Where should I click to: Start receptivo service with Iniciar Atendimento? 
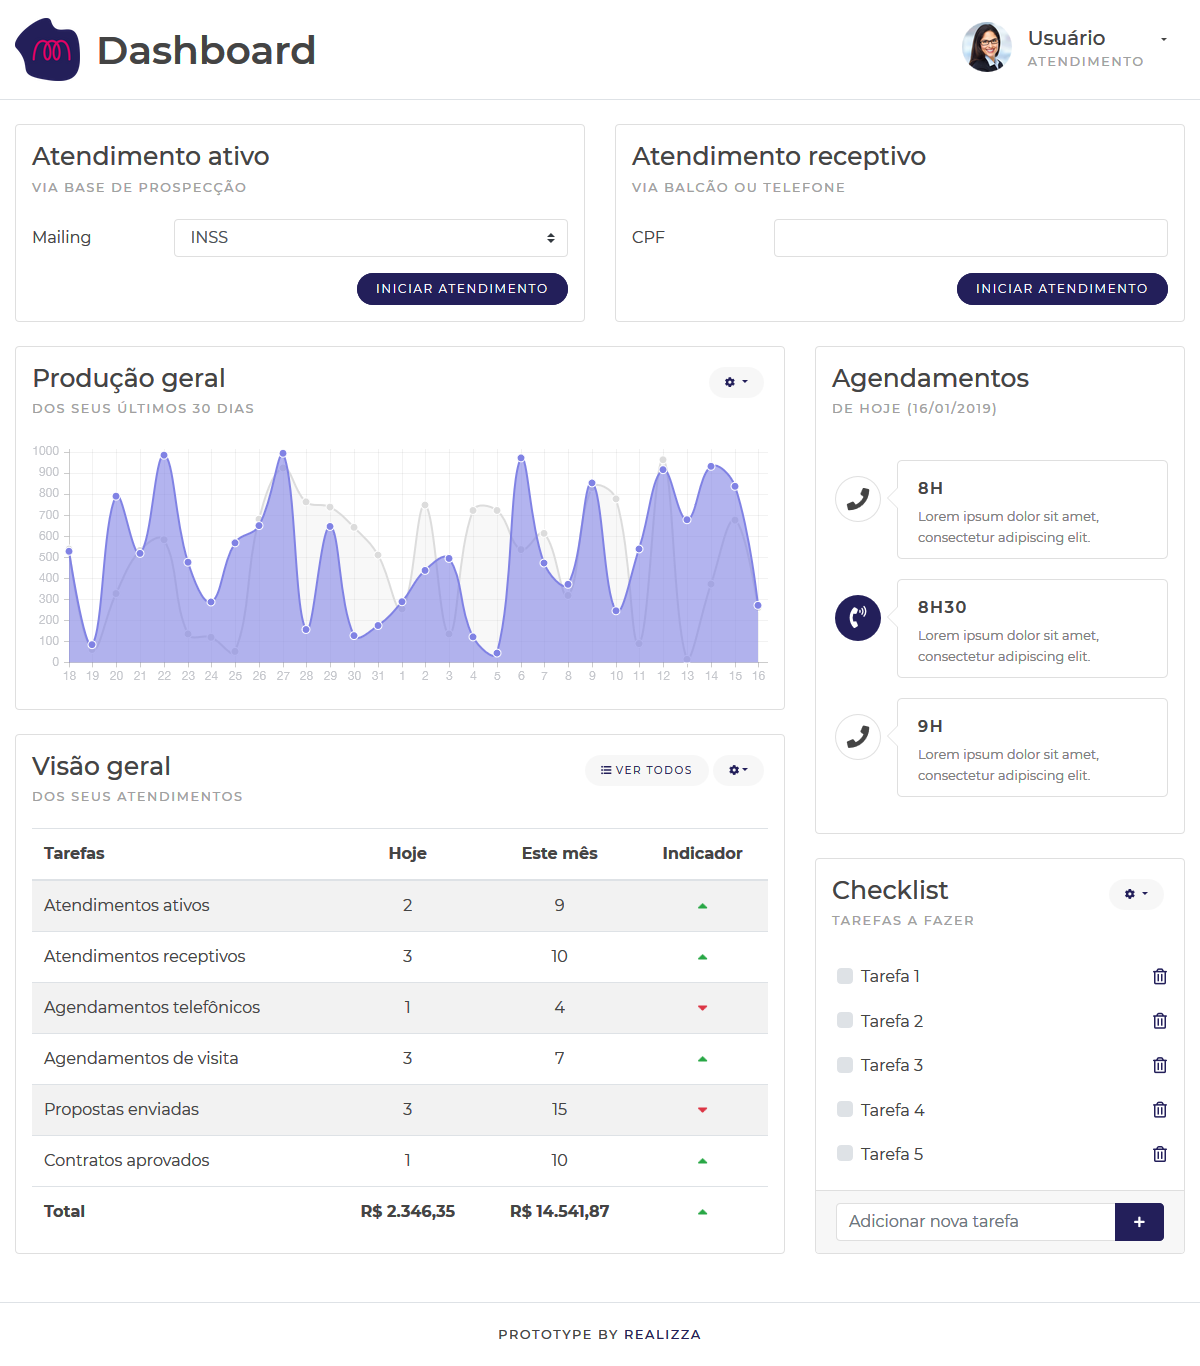[x=1061, y=289]
